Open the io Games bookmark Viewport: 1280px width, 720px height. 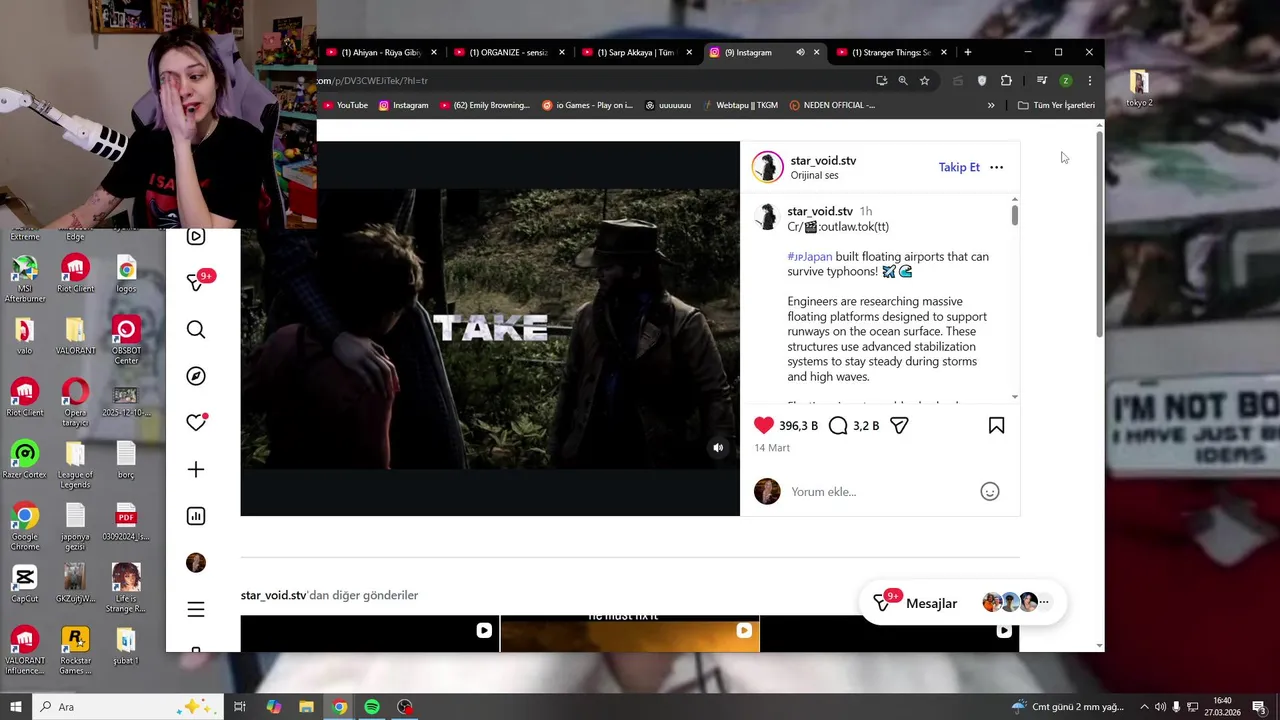[x=588, y=105]
